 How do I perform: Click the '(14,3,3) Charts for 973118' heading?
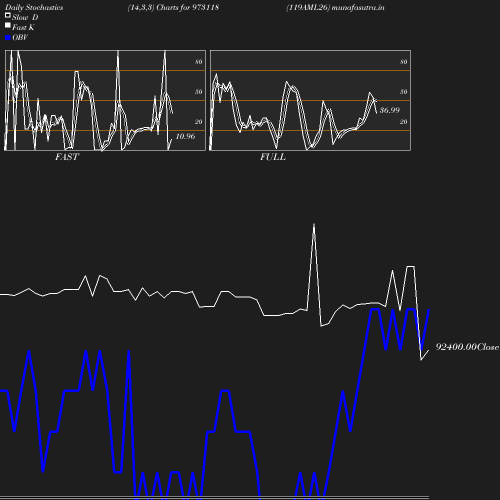point(173,8)
